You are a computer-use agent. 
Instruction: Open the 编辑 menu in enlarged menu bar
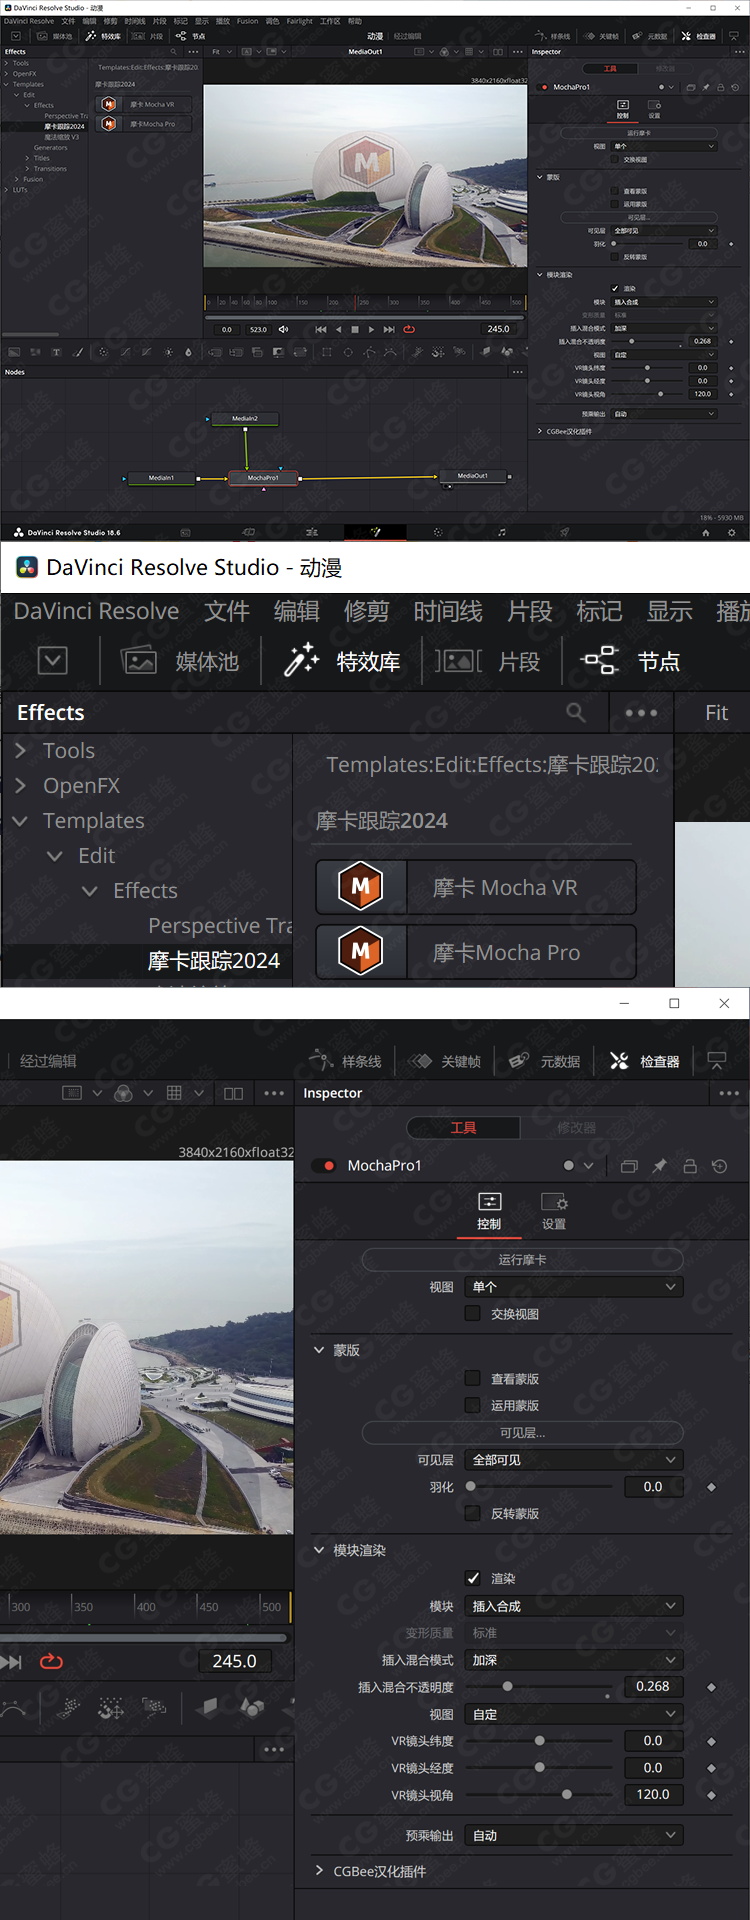click(x=297, y=611)
